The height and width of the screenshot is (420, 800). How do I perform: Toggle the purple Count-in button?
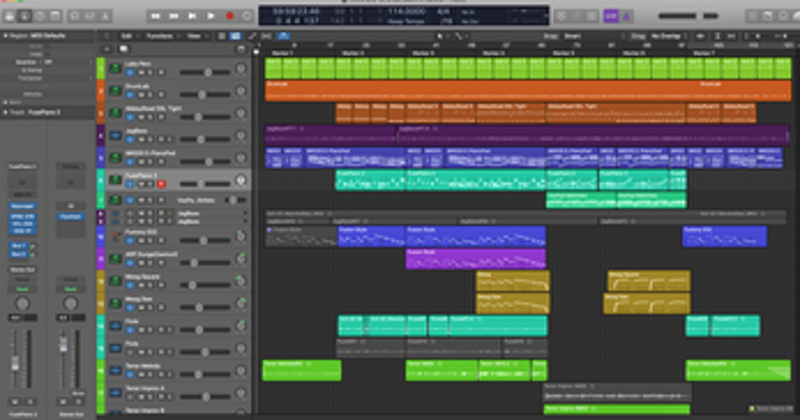point(611,16)
